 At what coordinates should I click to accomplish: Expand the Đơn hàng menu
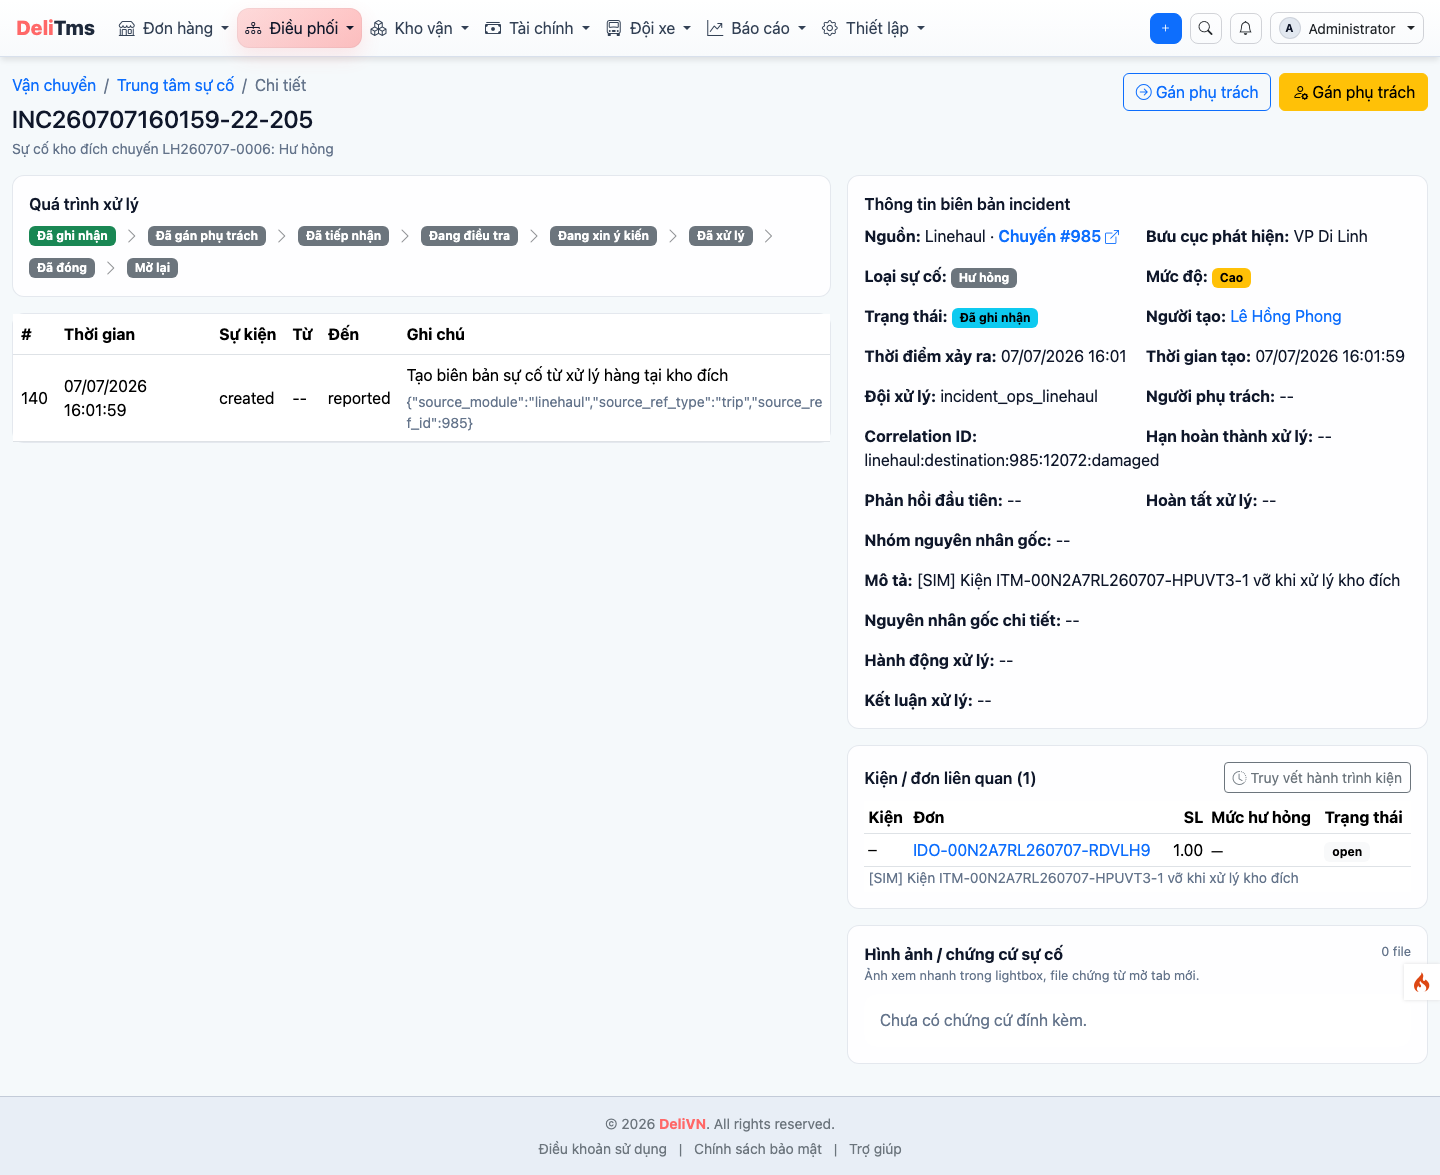pyautogui.click(x=174, y=28)
